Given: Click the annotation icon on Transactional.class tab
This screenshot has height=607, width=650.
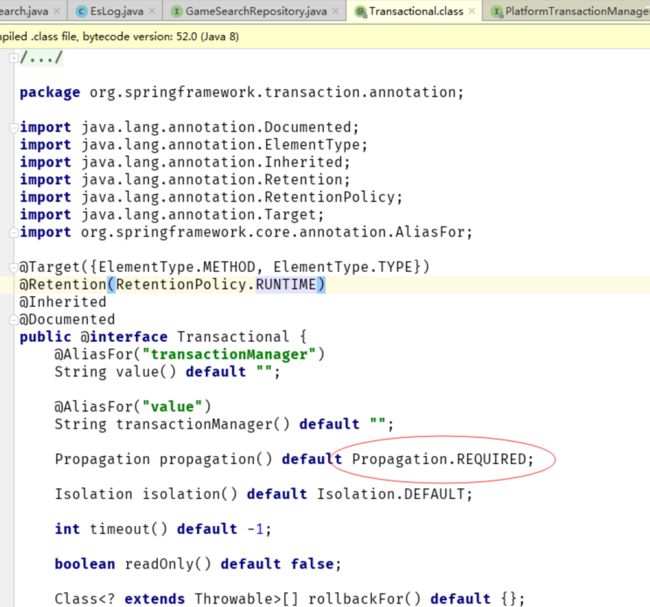Looking at the screenshot, I should tap(361, 12).
